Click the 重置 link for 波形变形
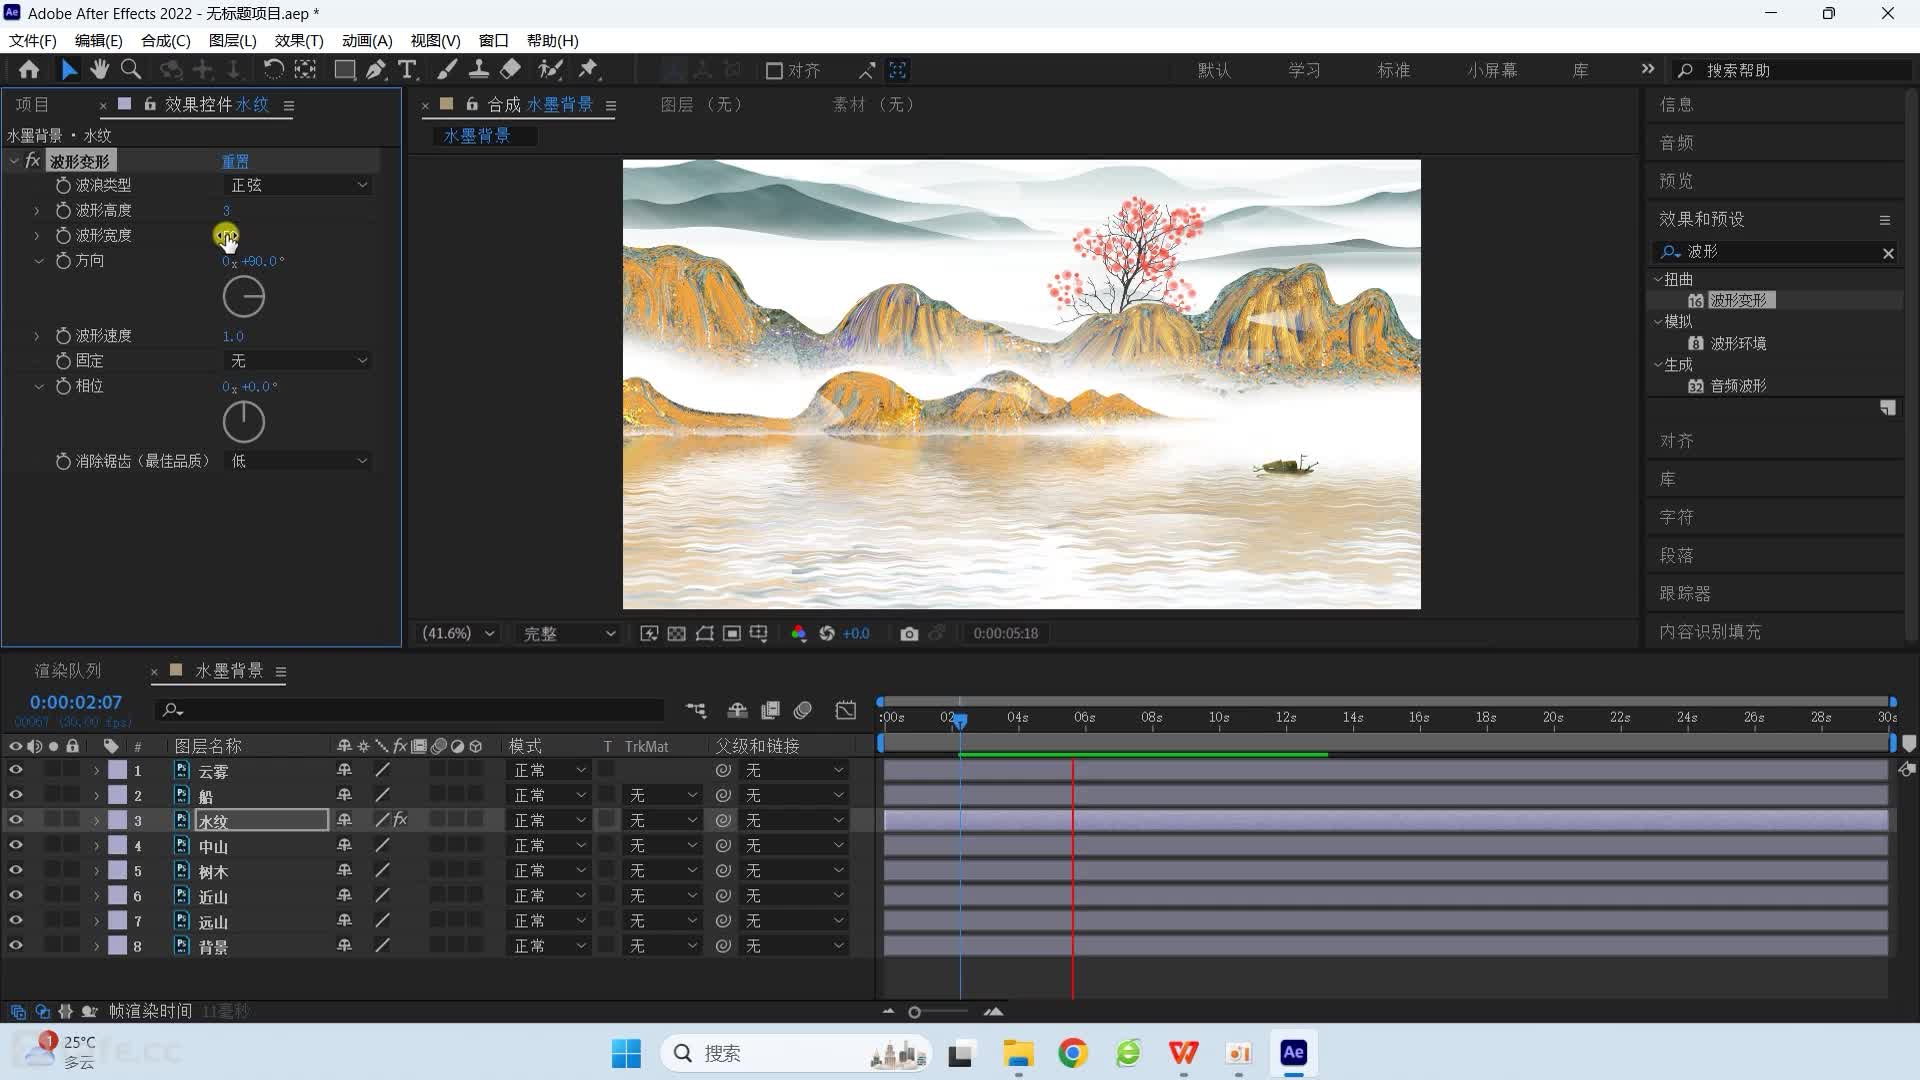 pos(235,161)
